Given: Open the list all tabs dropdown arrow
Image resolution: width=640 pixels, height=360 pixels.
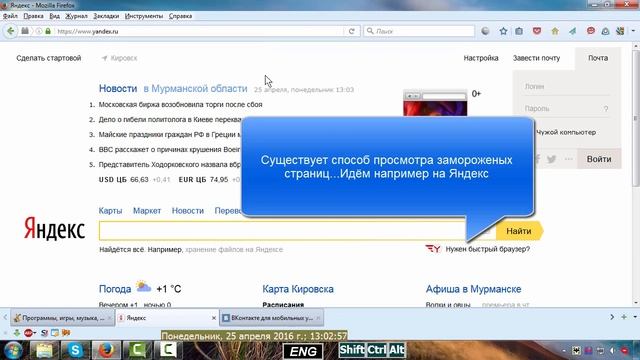Looking at the screenshot, I should point(635,317).
